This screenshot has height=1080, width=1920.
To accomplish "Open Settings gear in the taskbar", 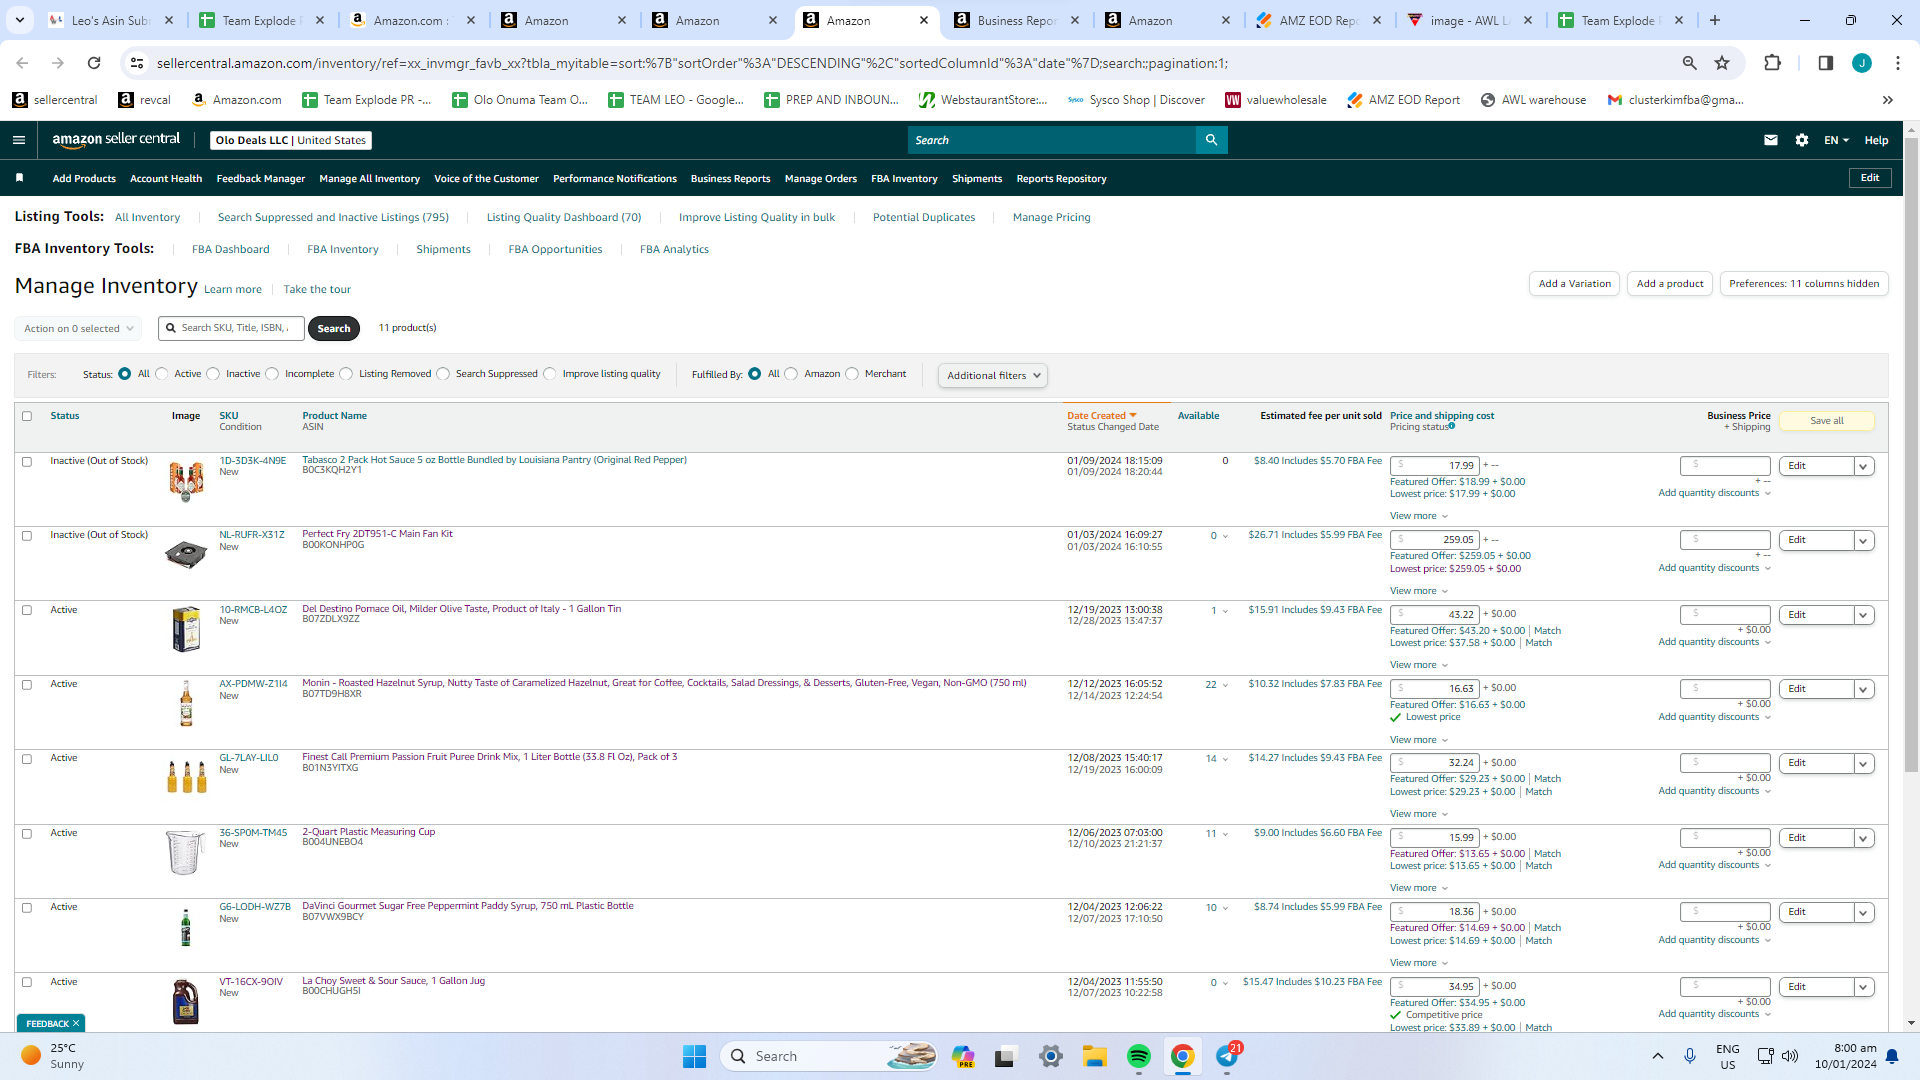I will point(1051,1056).
